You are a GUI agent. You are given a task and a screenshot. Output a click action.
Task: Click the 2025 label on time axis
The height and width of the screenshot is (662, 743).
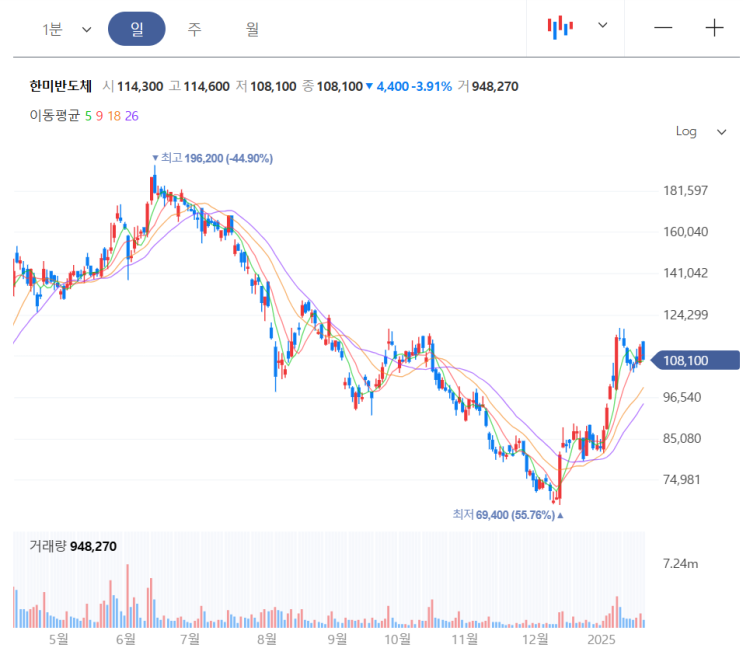coord(601,638)
